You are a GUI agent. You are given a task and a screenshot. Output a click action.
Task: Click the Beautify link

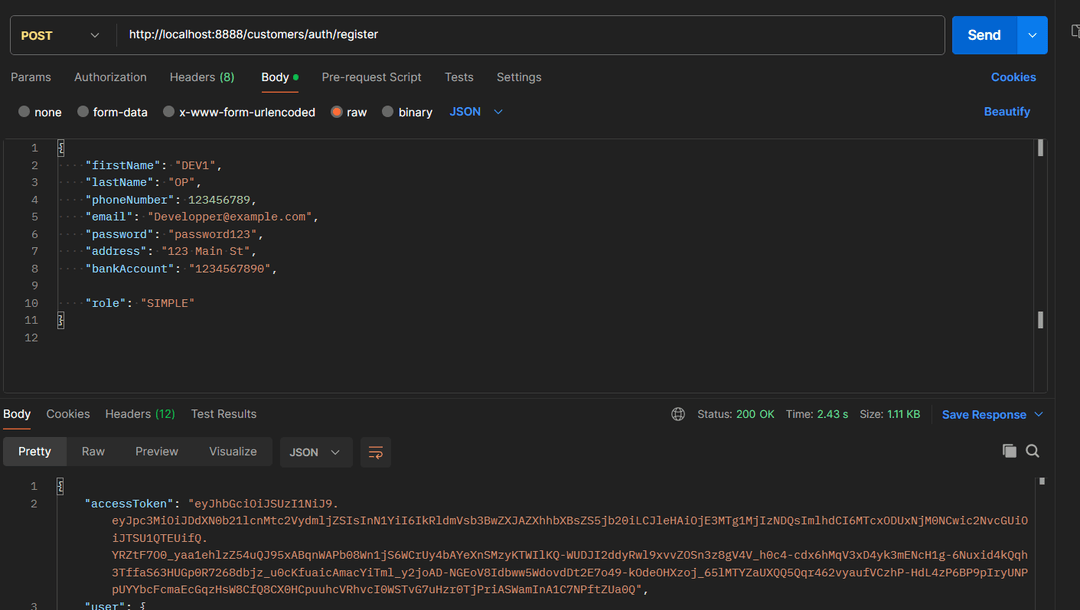[x=1006, y=112]
